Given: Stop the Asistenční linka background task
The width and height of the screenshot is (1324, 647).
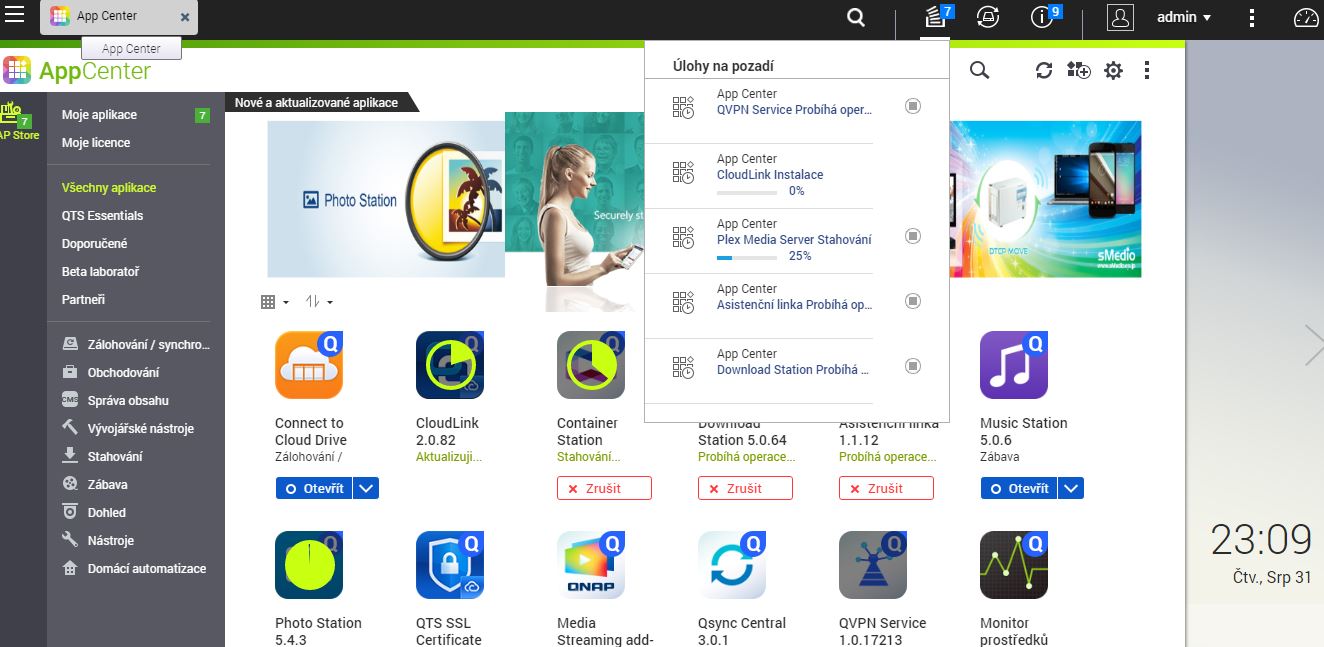Looking at the screenshot, I should (x=913, y=301).
